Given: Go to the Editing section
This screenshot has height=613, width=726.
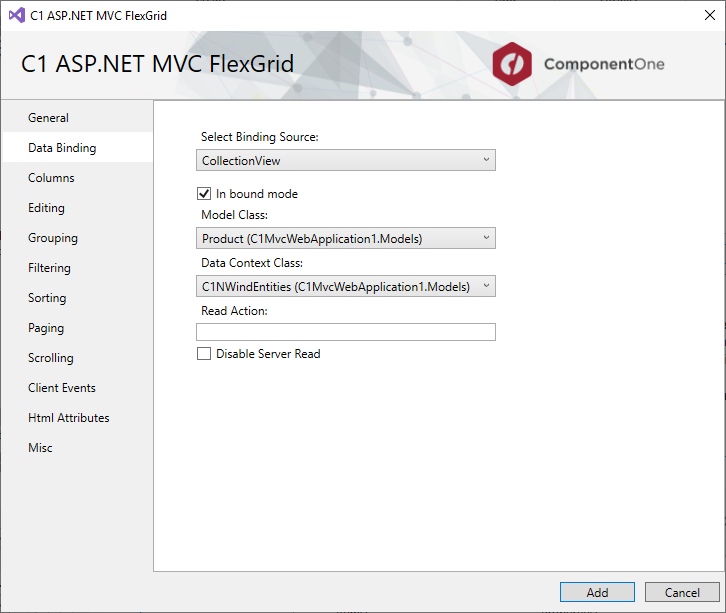Looking at the screenshot, I should click(46, 208).
